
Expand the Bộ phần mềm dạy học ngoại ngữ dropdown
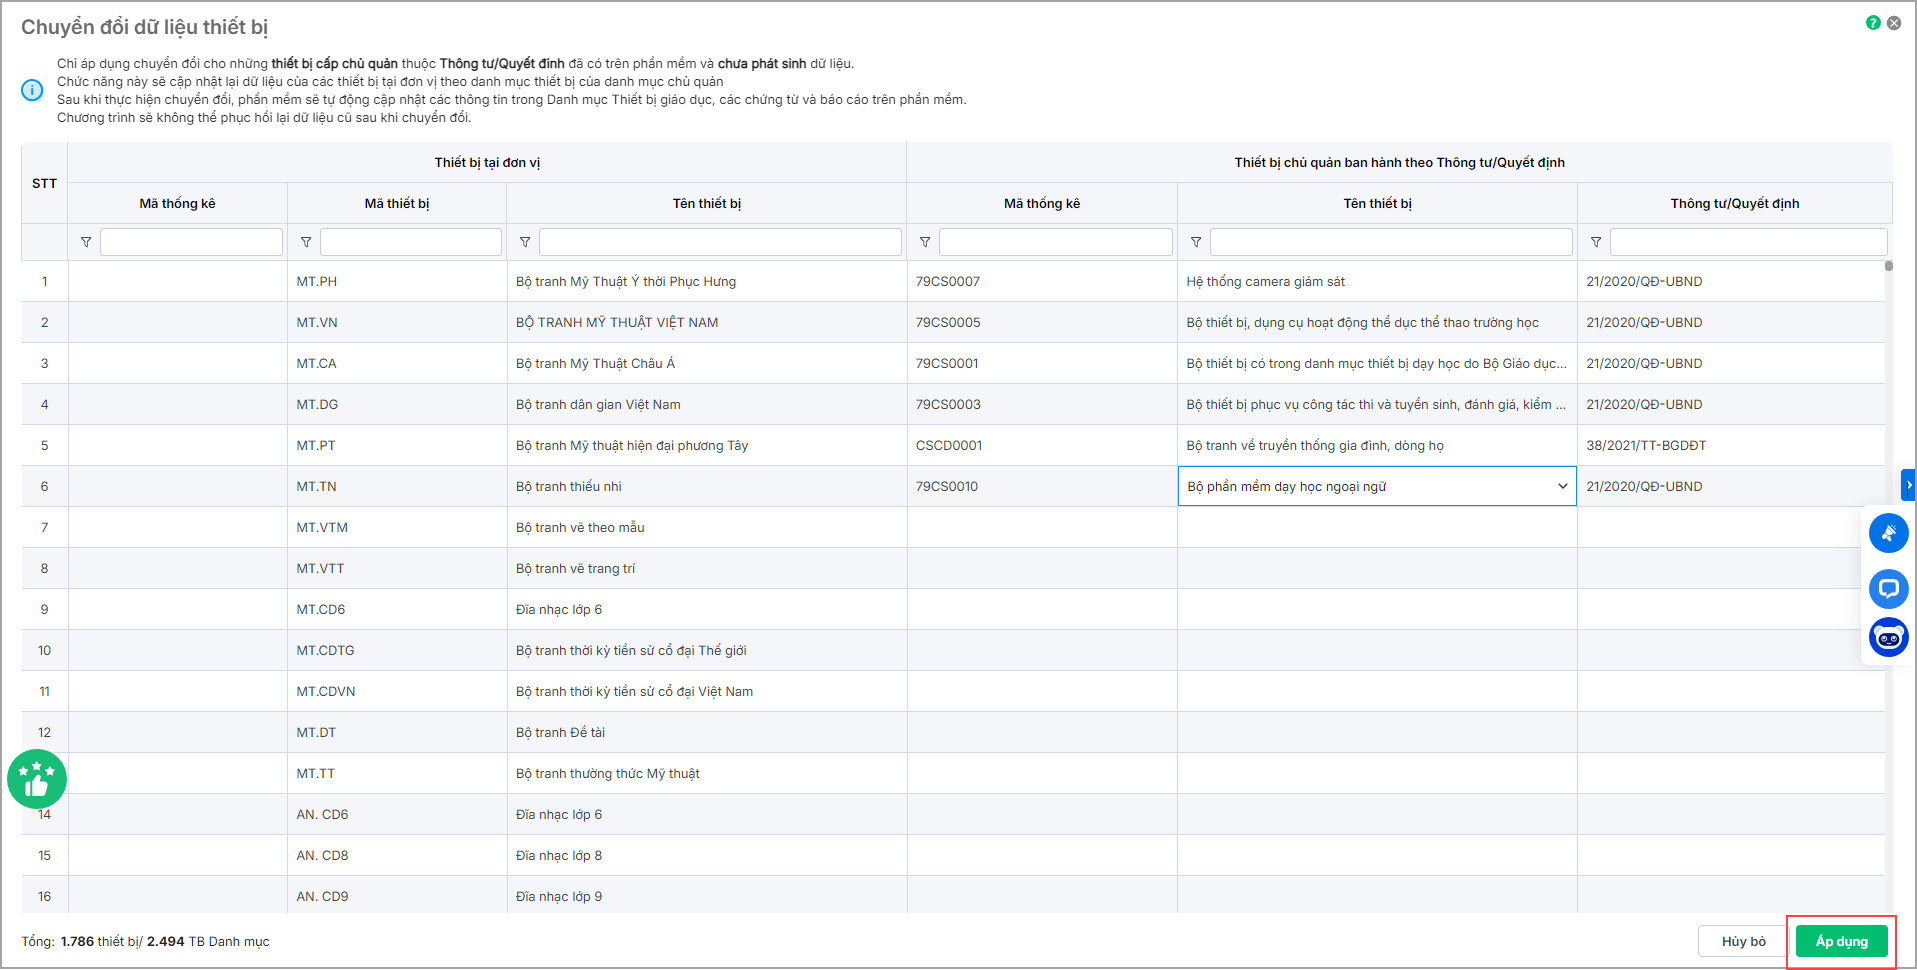pos(1562,486)
